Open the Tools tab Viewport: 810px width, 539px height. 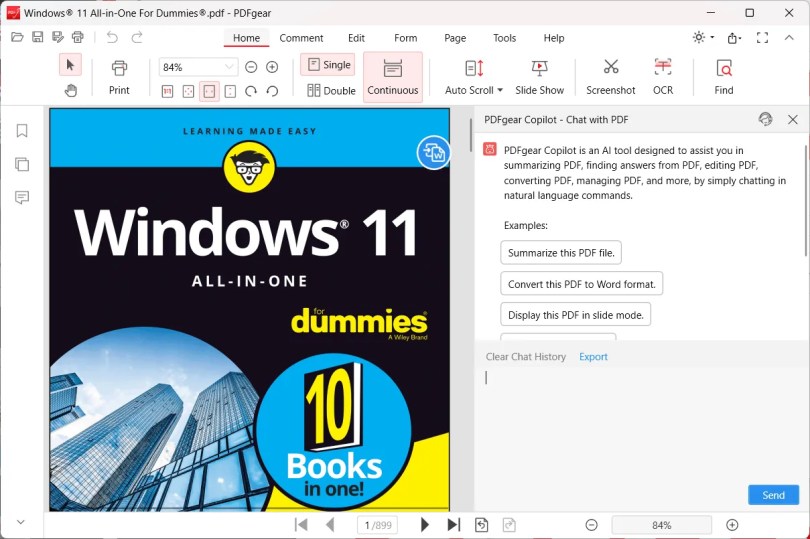[504, 38]
